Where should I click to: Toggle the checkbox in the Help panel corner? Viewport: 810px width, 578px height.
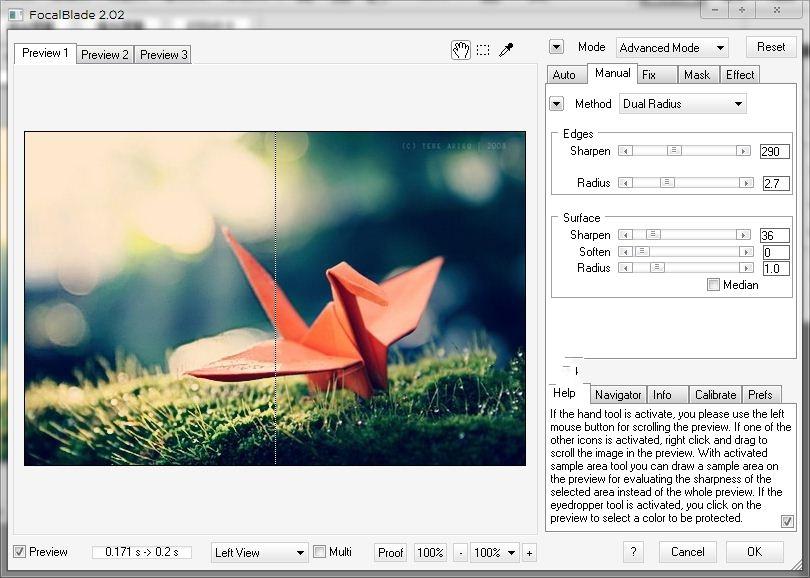pos(787,522)
